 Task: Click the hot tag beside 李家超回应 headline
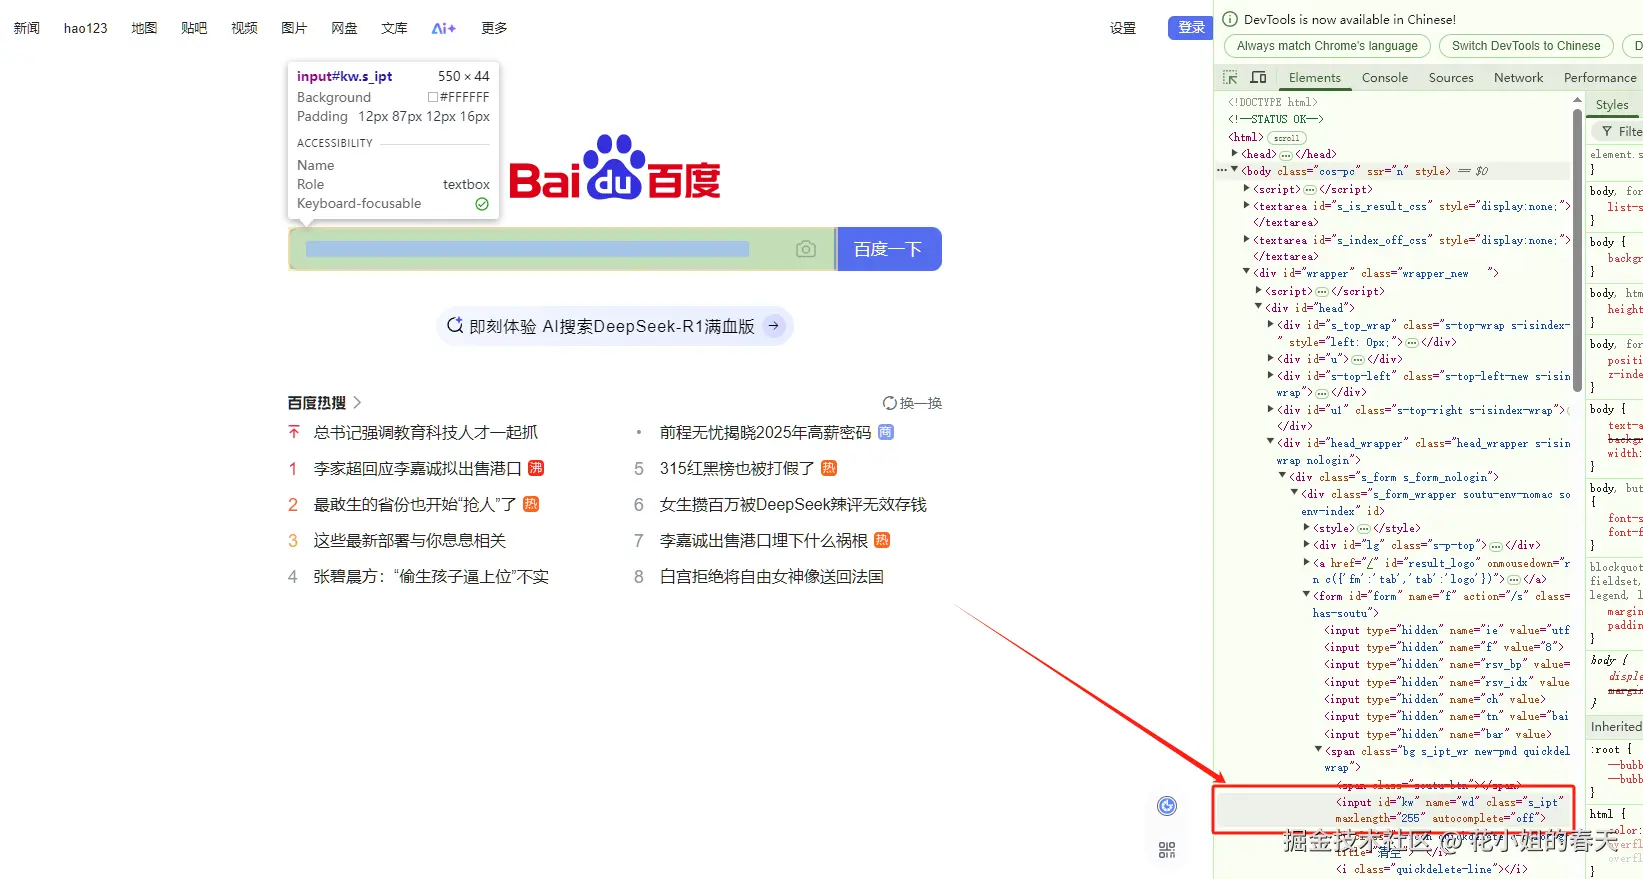coord(536,468)
